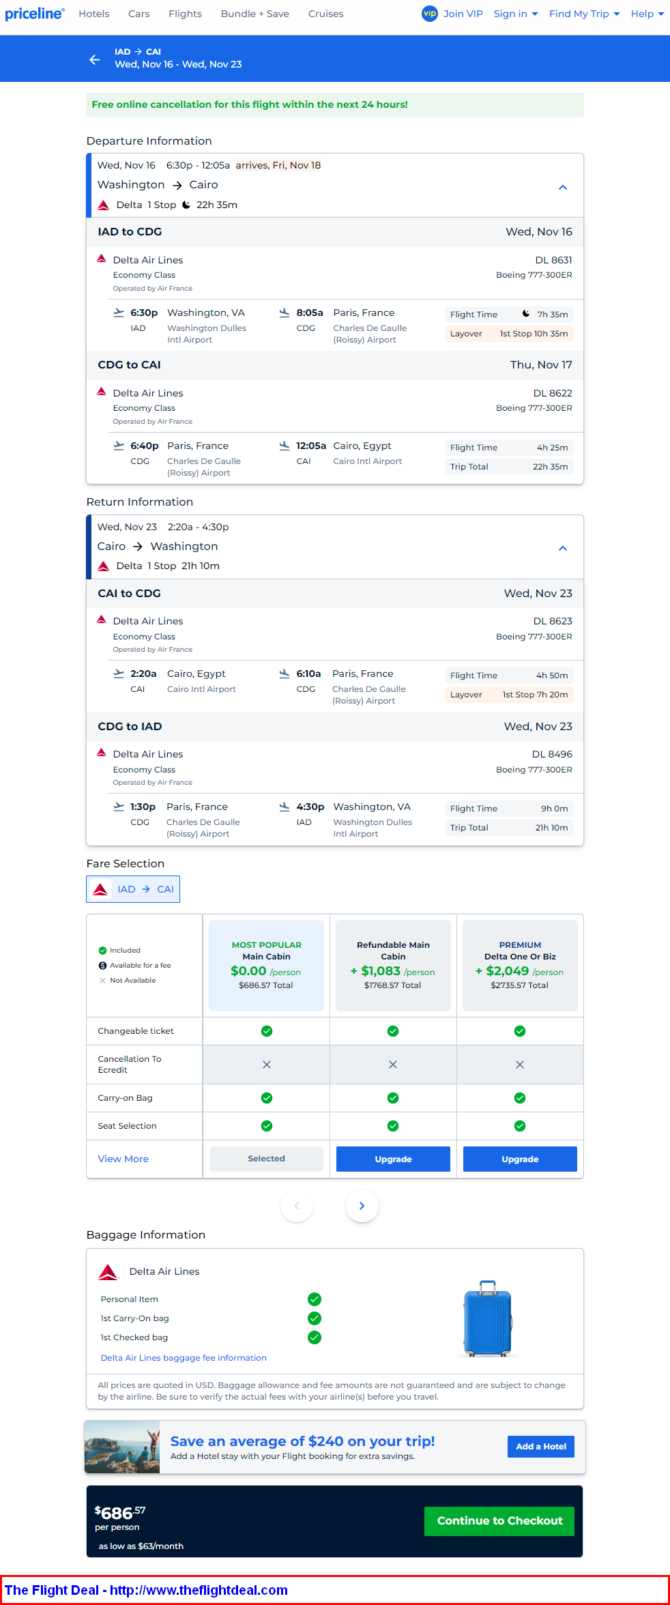Collapse the return flight details chevron
This screenshot has width=670, height=1605.
coord(563,548)
